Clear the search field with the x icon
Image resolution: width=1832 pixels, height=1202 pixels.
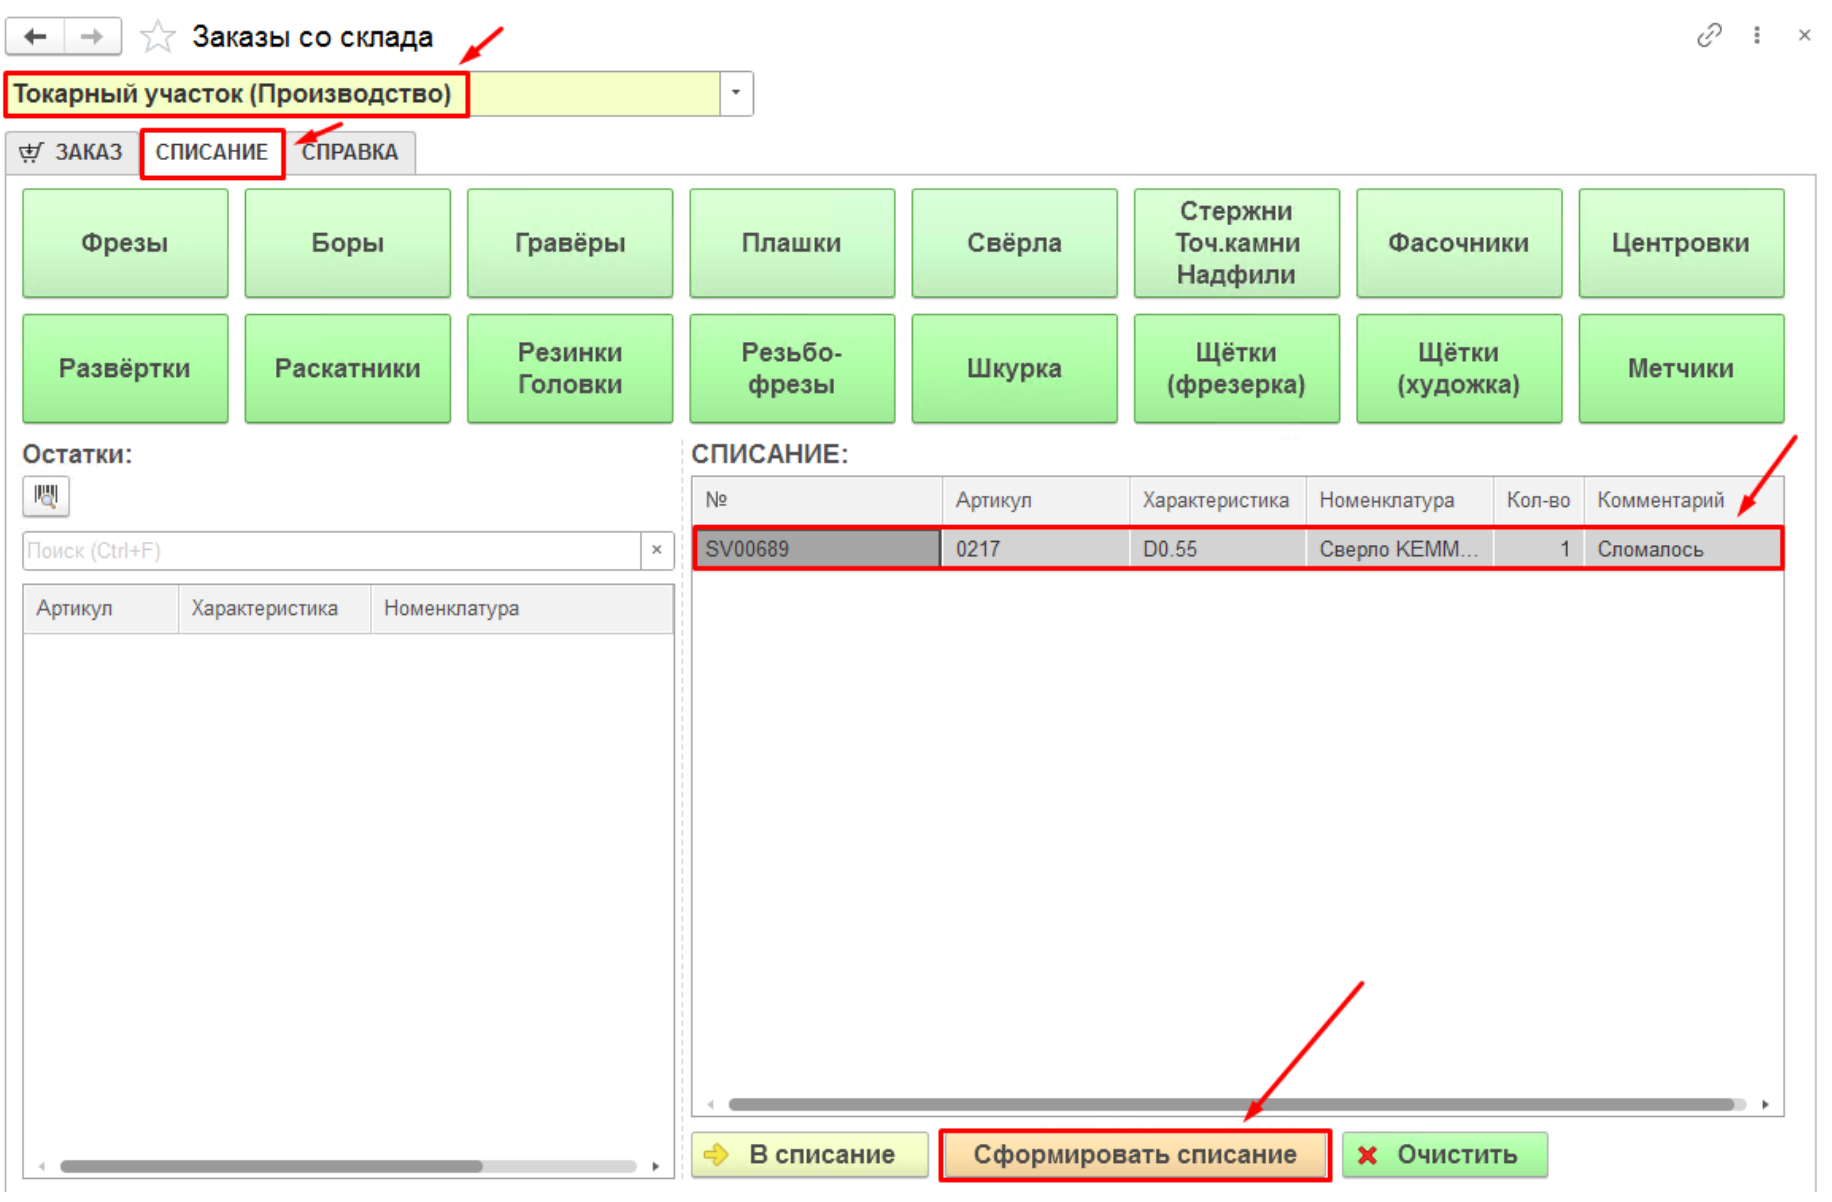(657, 550)
